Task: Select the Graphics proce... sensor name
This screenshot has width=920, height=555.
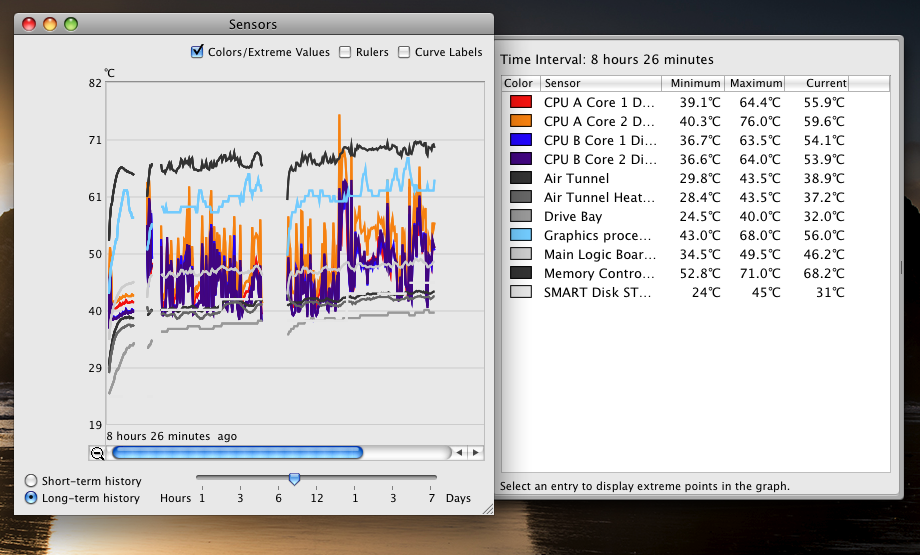Action: click(597, 235)
